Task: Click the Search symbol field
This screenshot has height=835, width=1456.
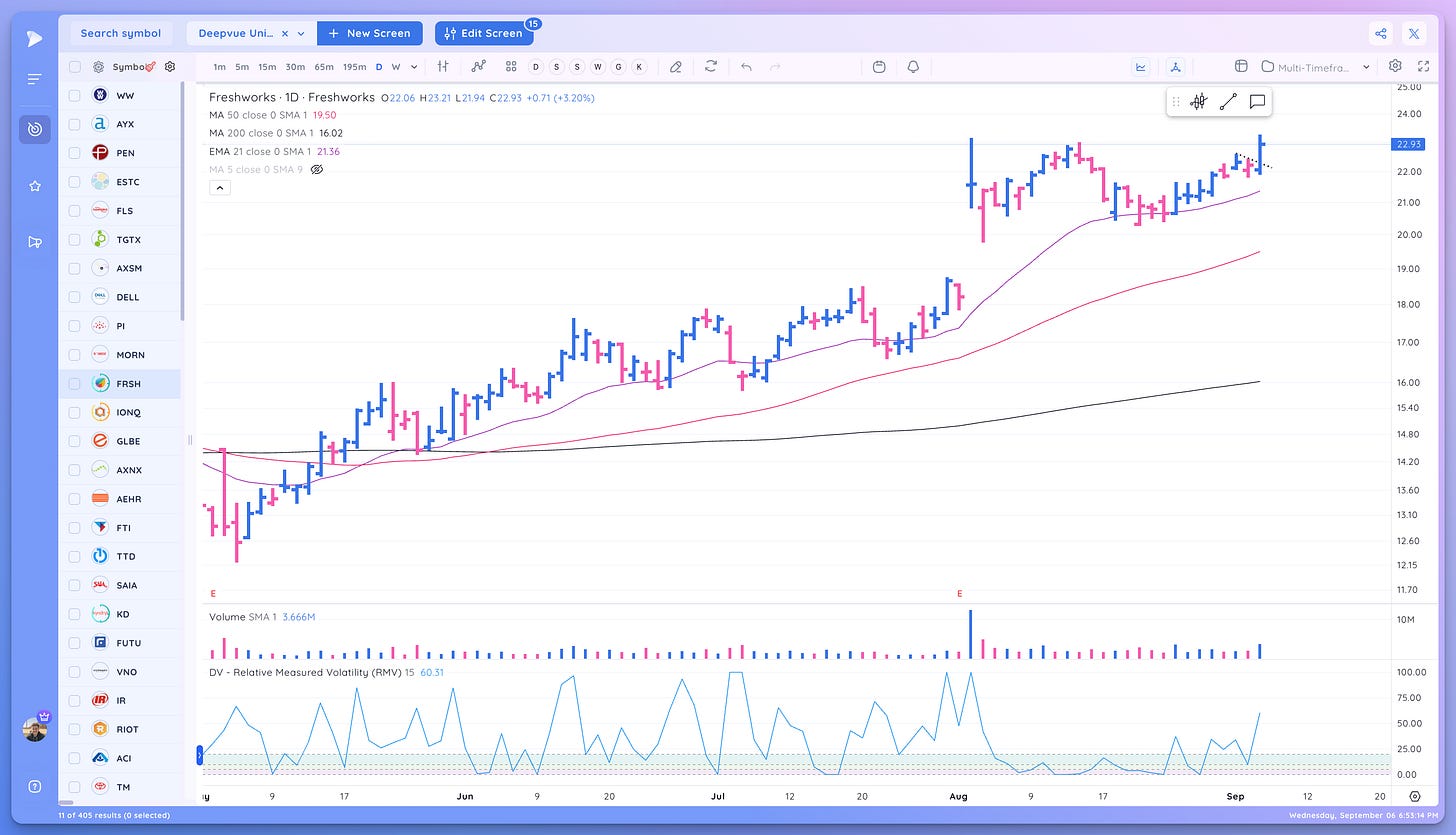Action: tap(121, 33)
